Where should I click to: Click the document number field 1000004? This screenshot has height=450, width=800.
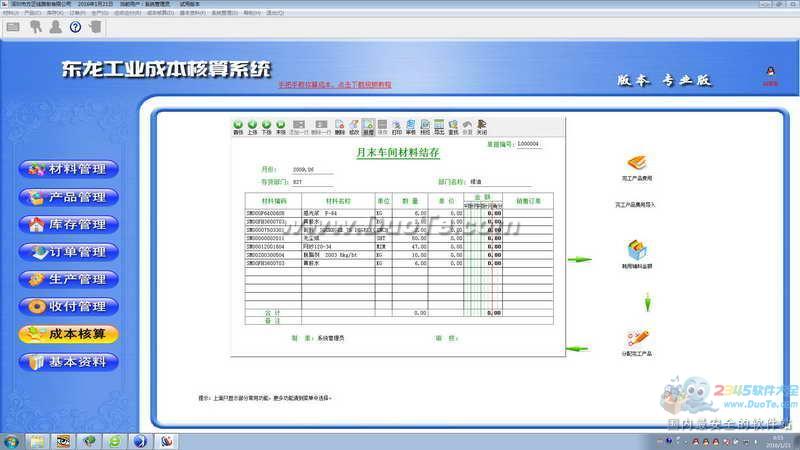(x=529, y=144)
